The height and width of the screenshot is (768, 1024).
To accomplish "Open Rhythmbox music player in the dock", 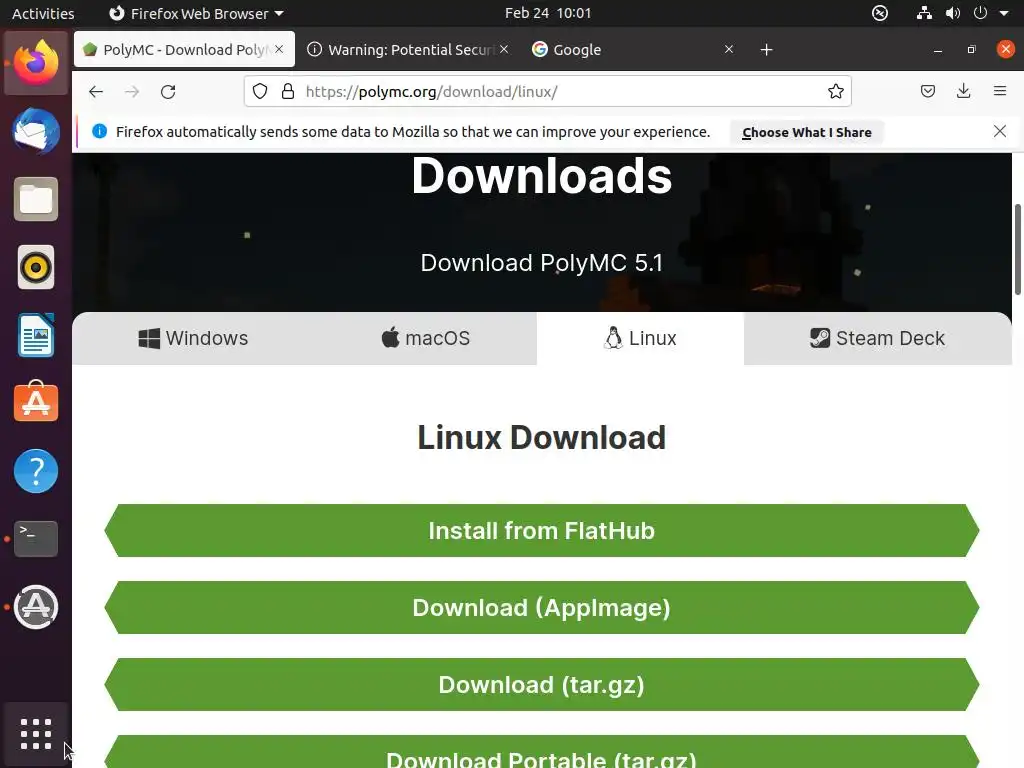I will point(36,267).
